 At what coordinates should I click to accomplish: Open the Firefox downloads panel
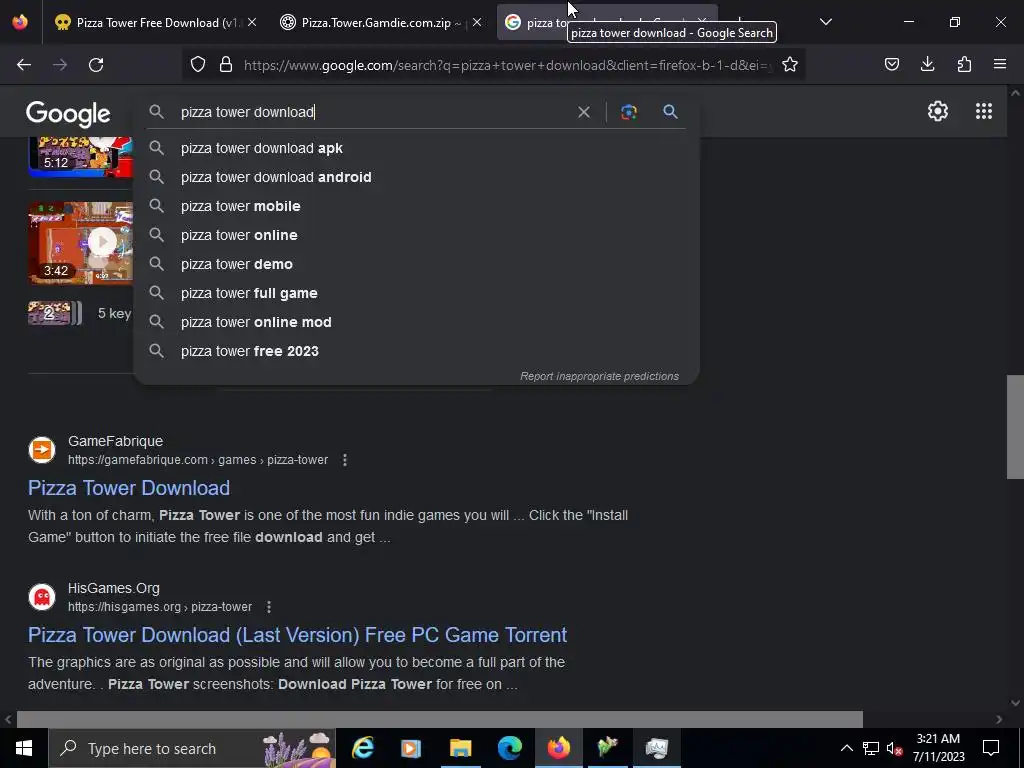(927, 64)
